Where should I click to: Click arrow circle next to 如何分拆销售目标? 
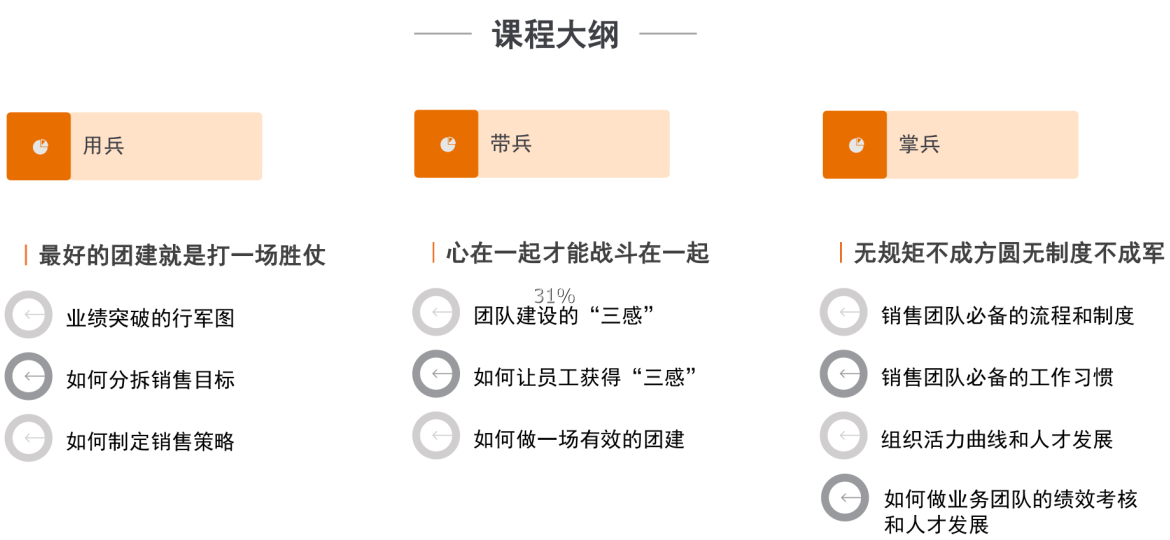pyautogui.click(x=28, y=376)
